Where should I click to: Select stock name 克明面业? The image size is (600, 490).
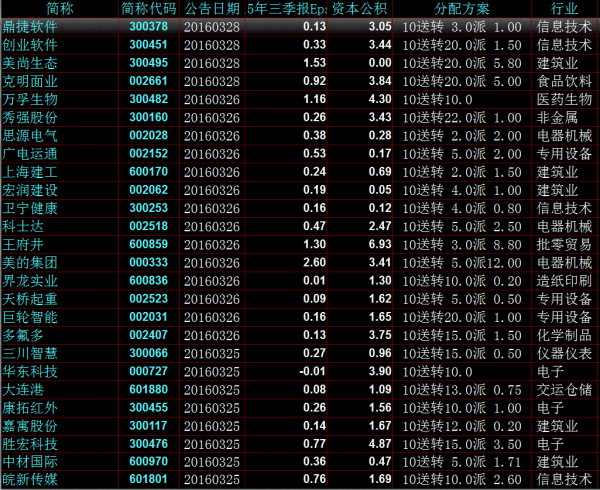(30, 81)
